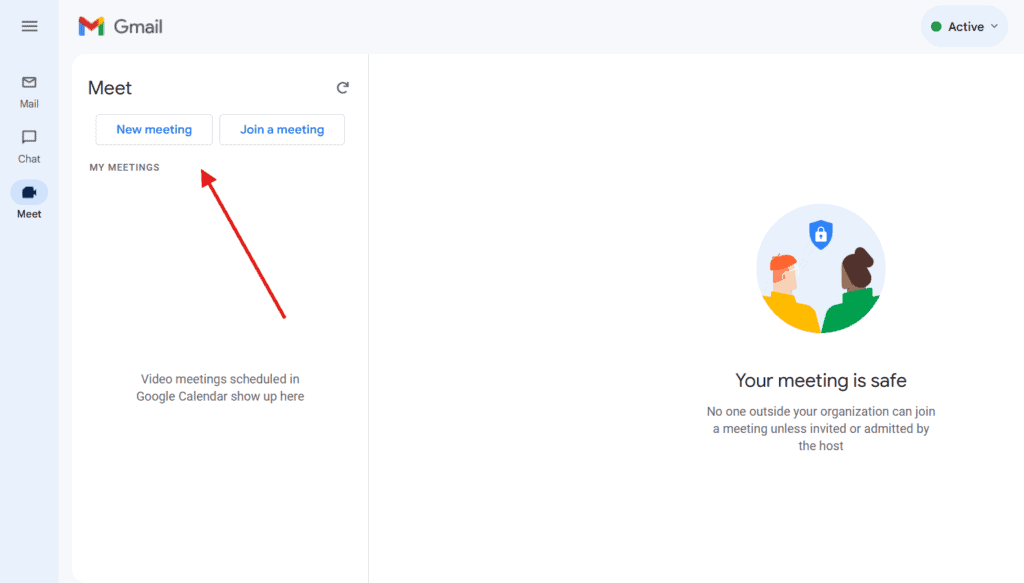The image size is (1024, 583).
Task: Click the 'Your meeting is safe' heading
Action: [821, 381]
